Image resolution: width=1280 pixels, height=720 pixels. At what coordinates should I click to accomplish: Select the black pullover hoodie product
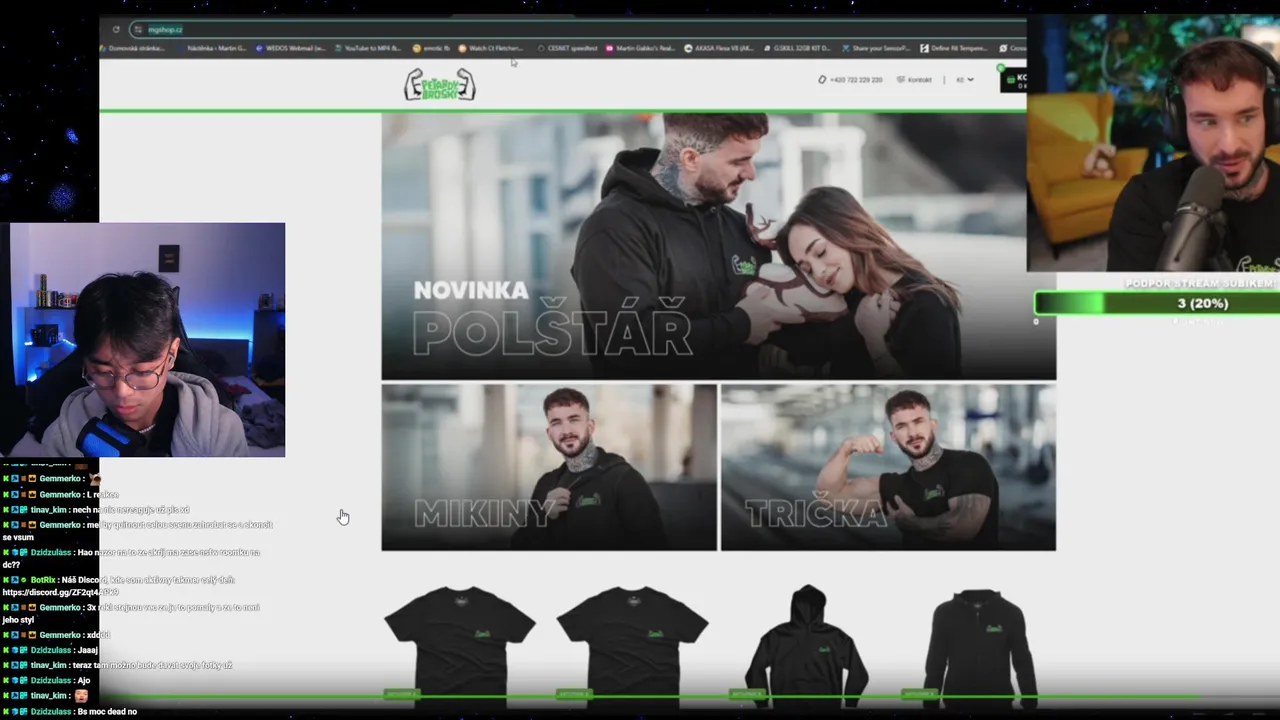tap(806, 645)
